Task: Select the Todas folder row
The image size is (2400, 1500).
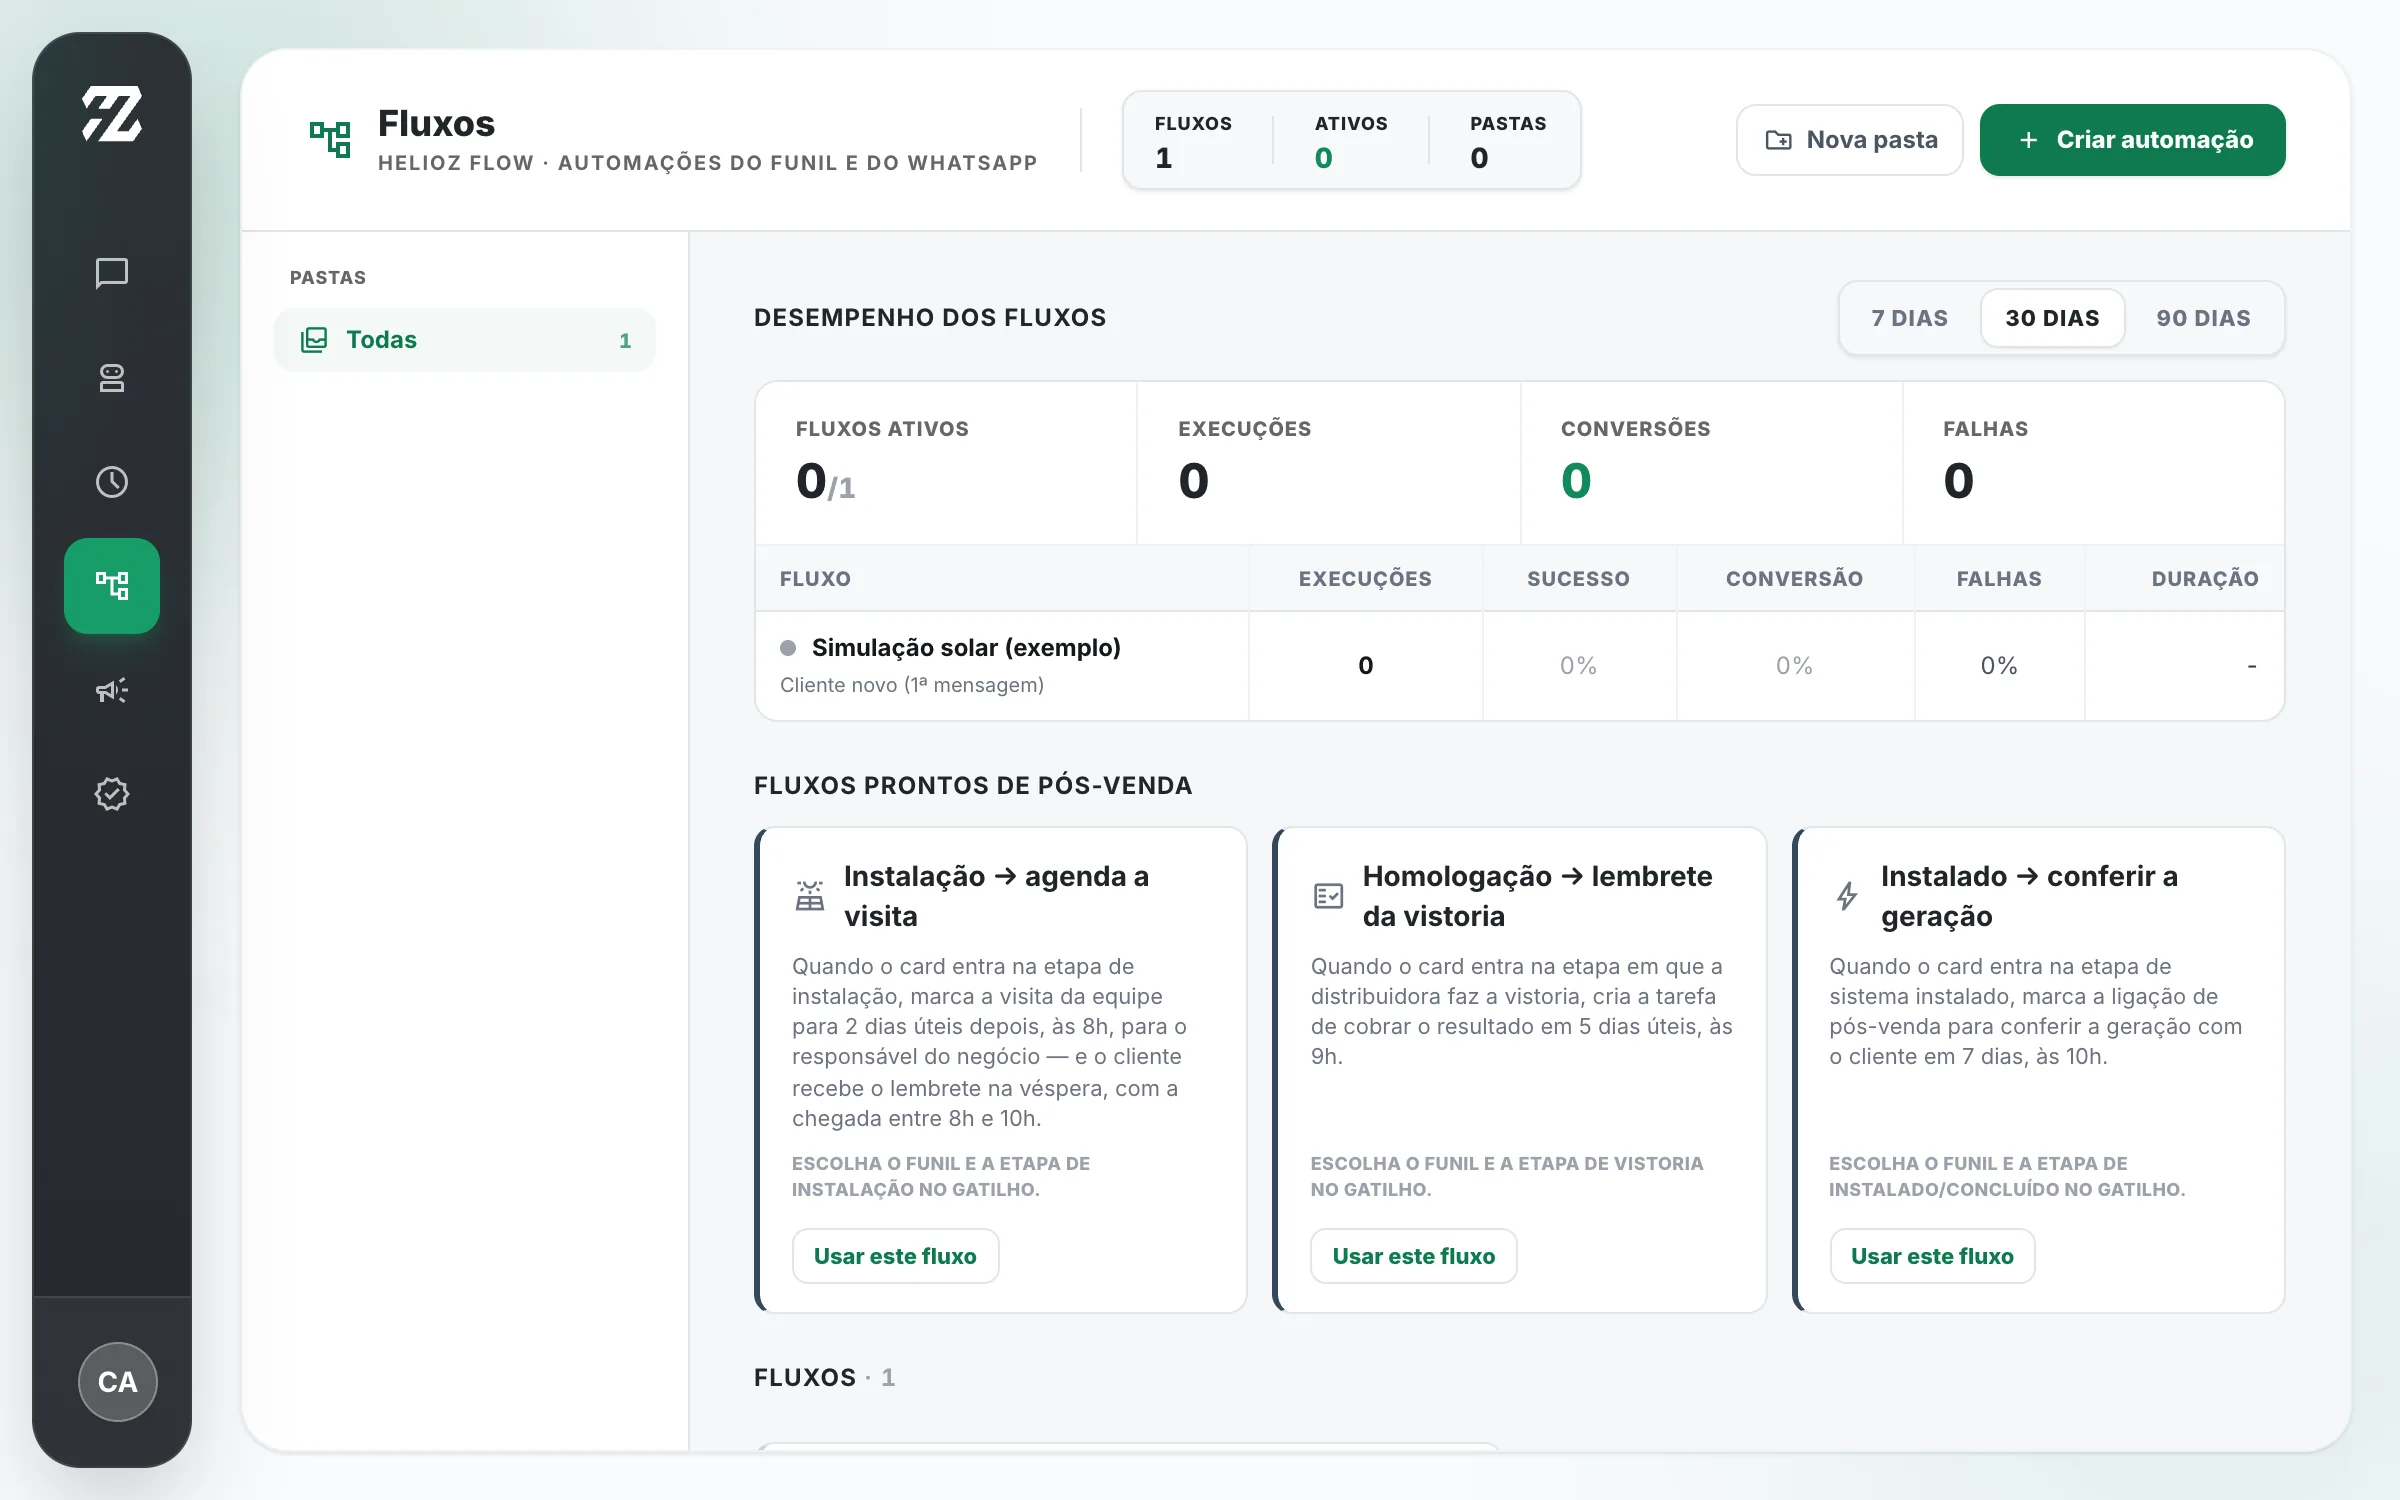Action: [465, 340]
